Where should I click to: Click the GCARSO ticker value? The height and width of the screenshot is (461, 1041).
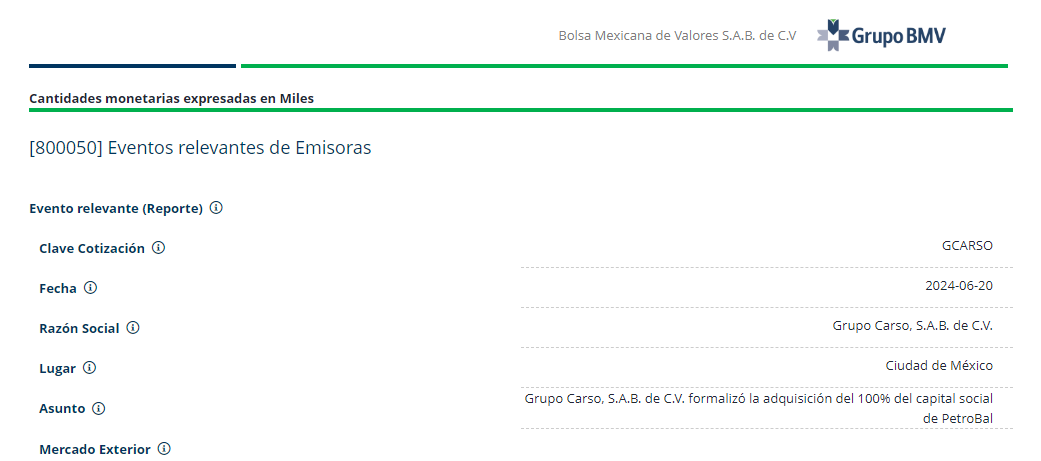pos(967,246)
